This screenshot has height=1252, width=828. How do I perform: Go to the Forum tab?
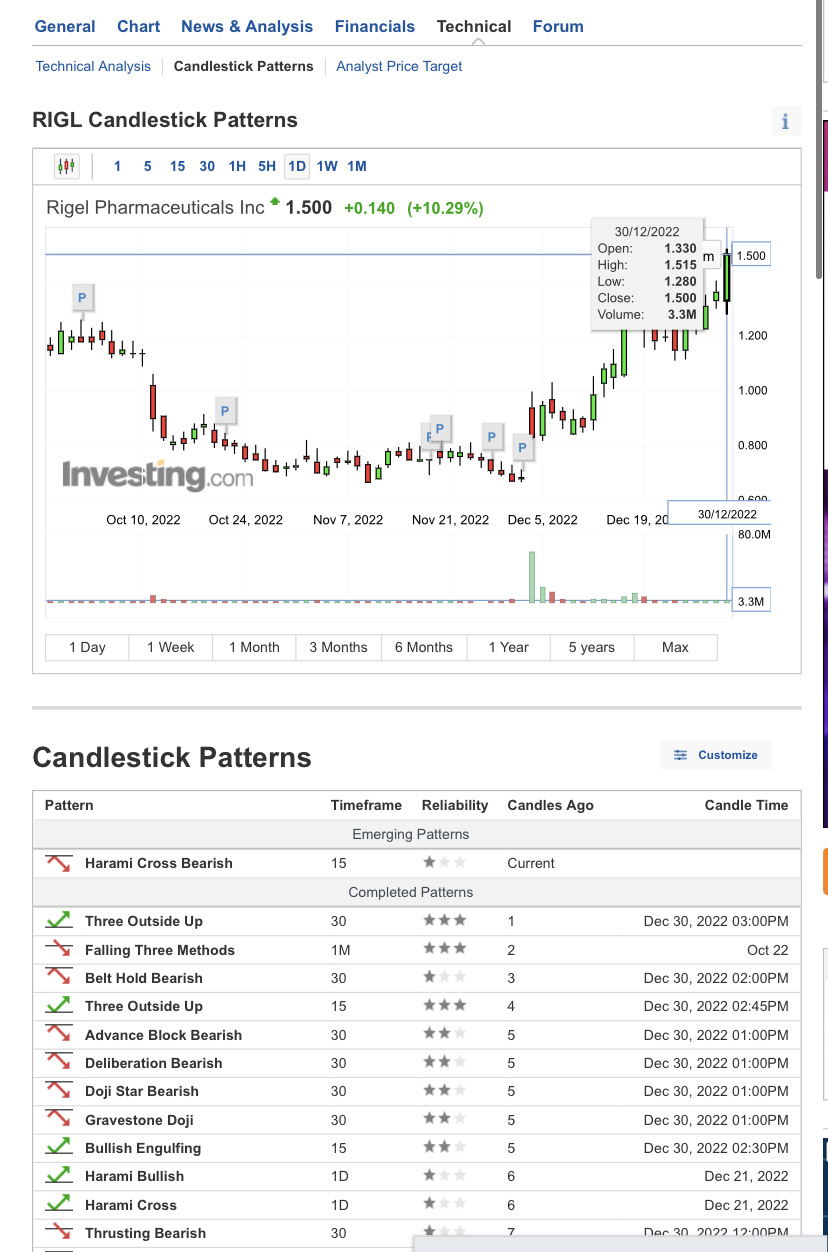tap(558, 27)
